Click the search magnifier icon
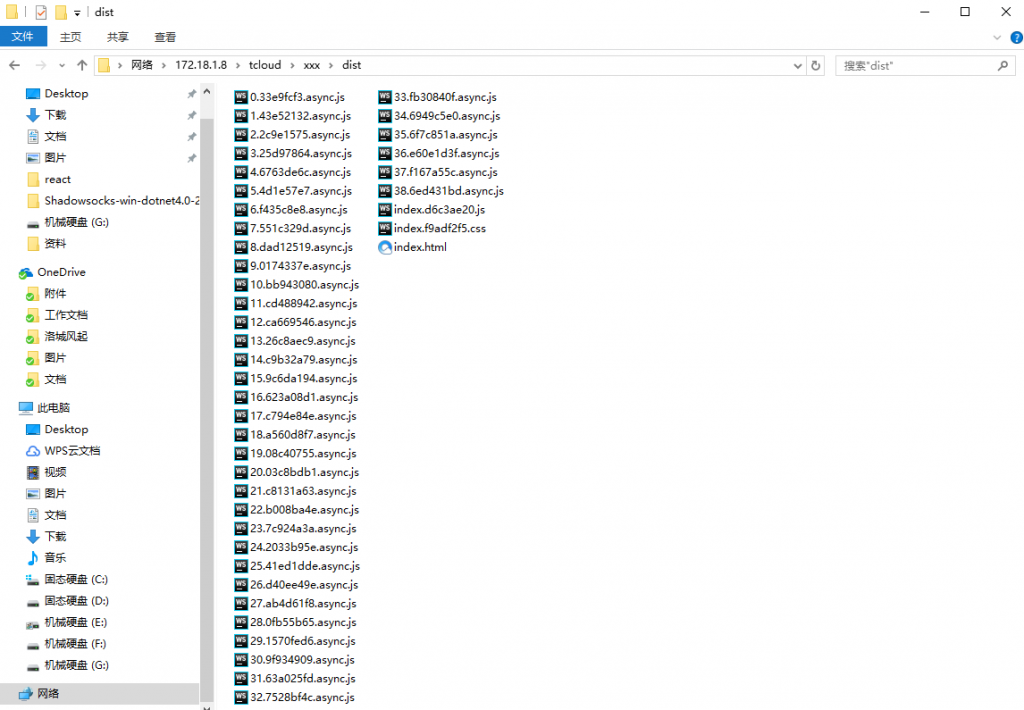This screenshot has width=1024, height=710. point(1002,65)
